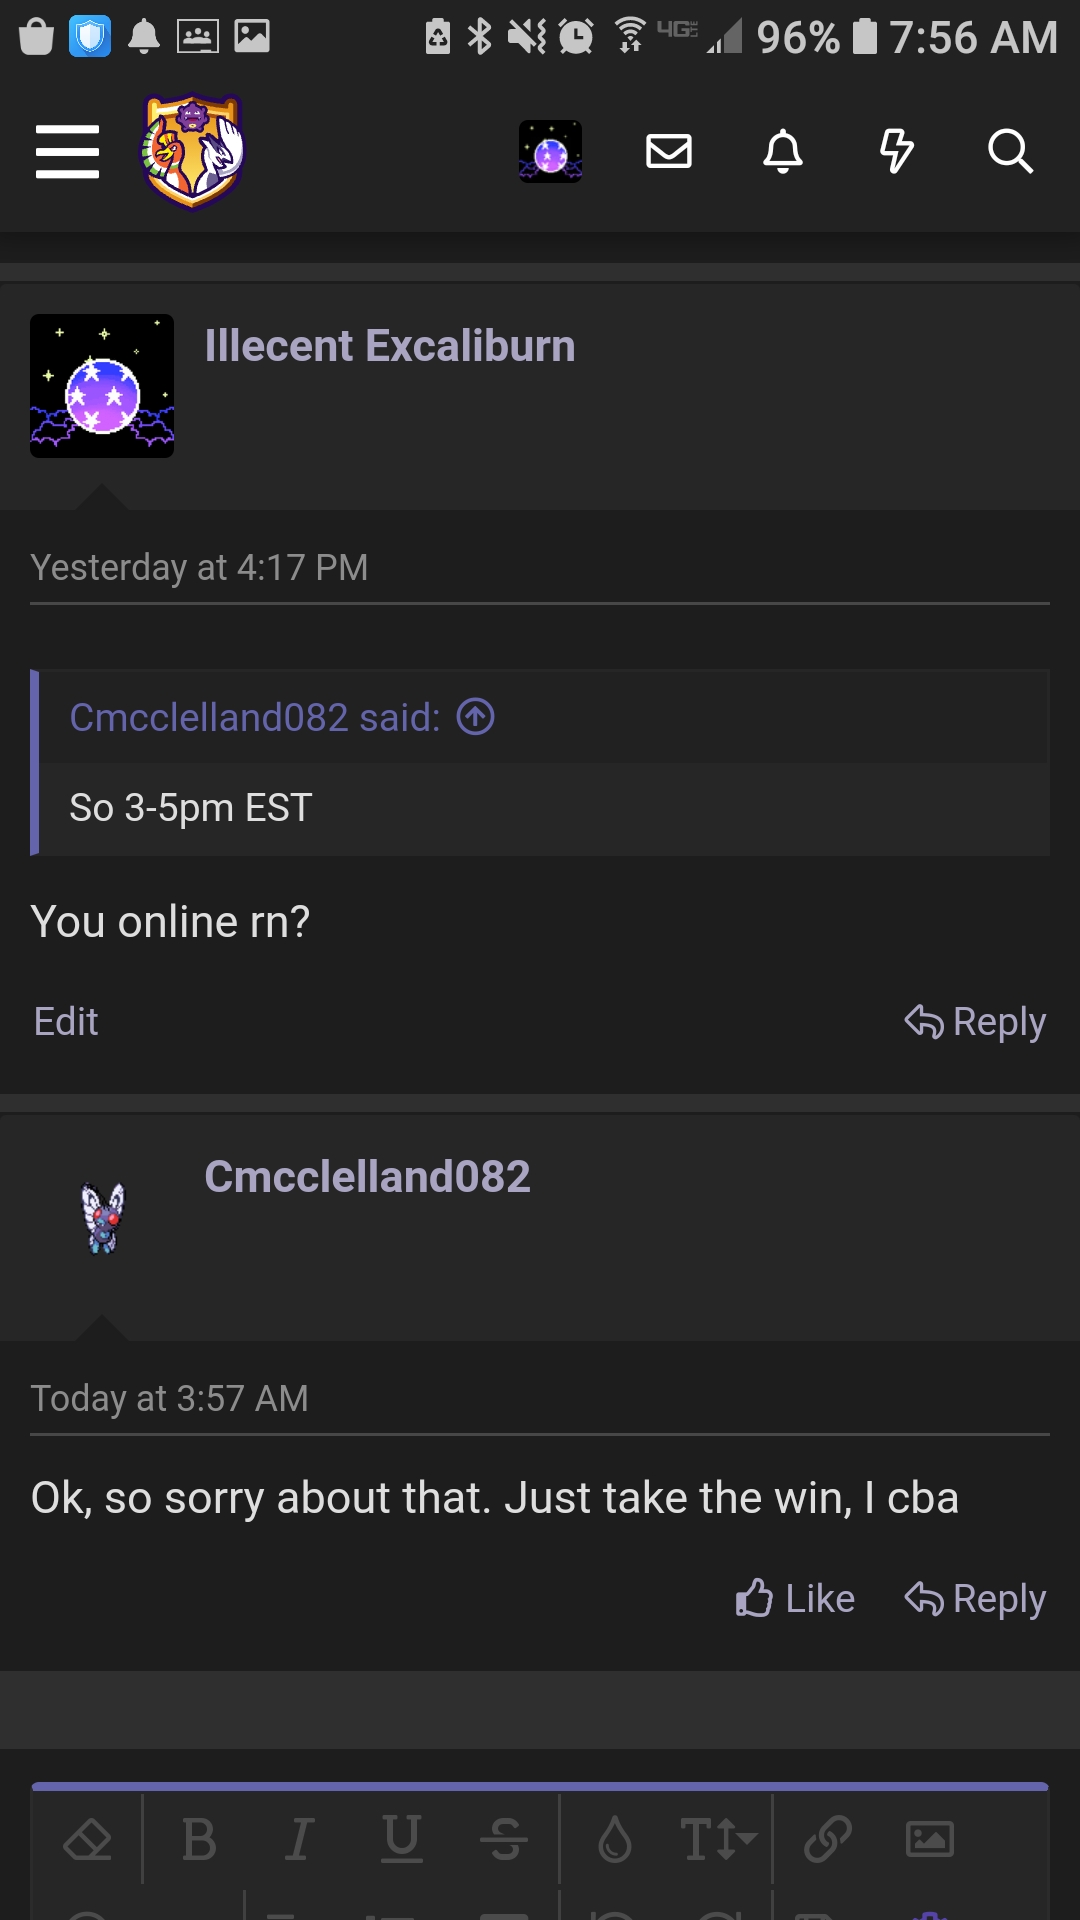
Task: Click the lightning bolt what's new icon
Action: coord(896,152)
